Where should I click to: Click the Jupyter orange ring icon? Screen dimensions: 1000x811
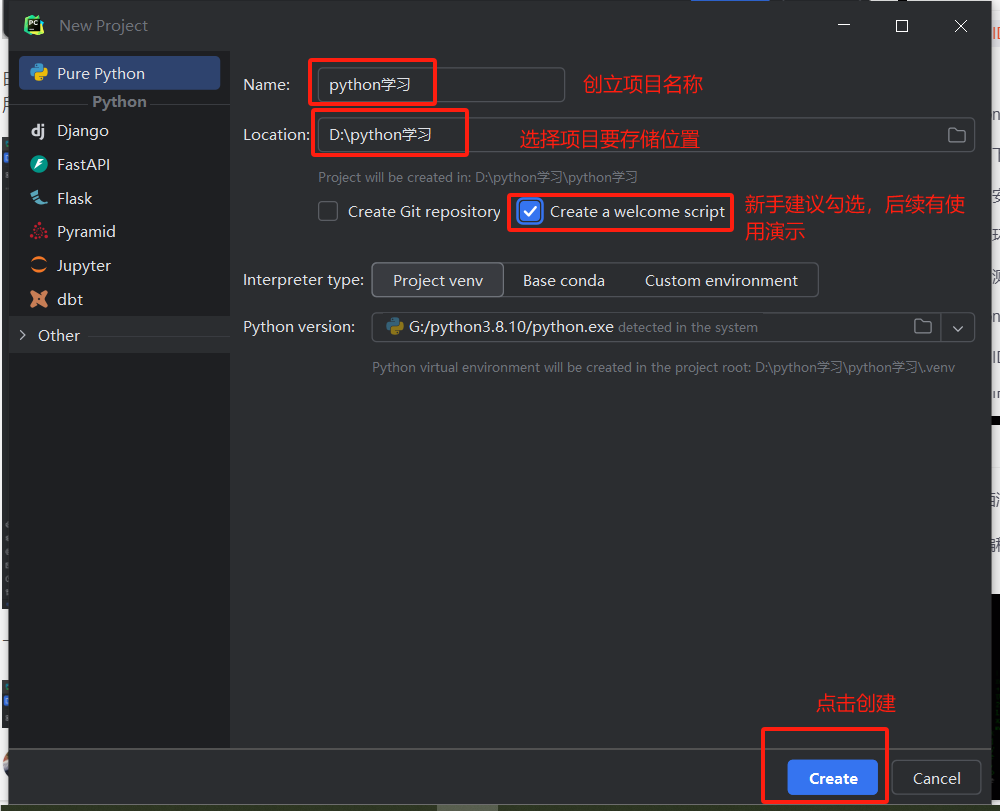click(x=39, y=265)
